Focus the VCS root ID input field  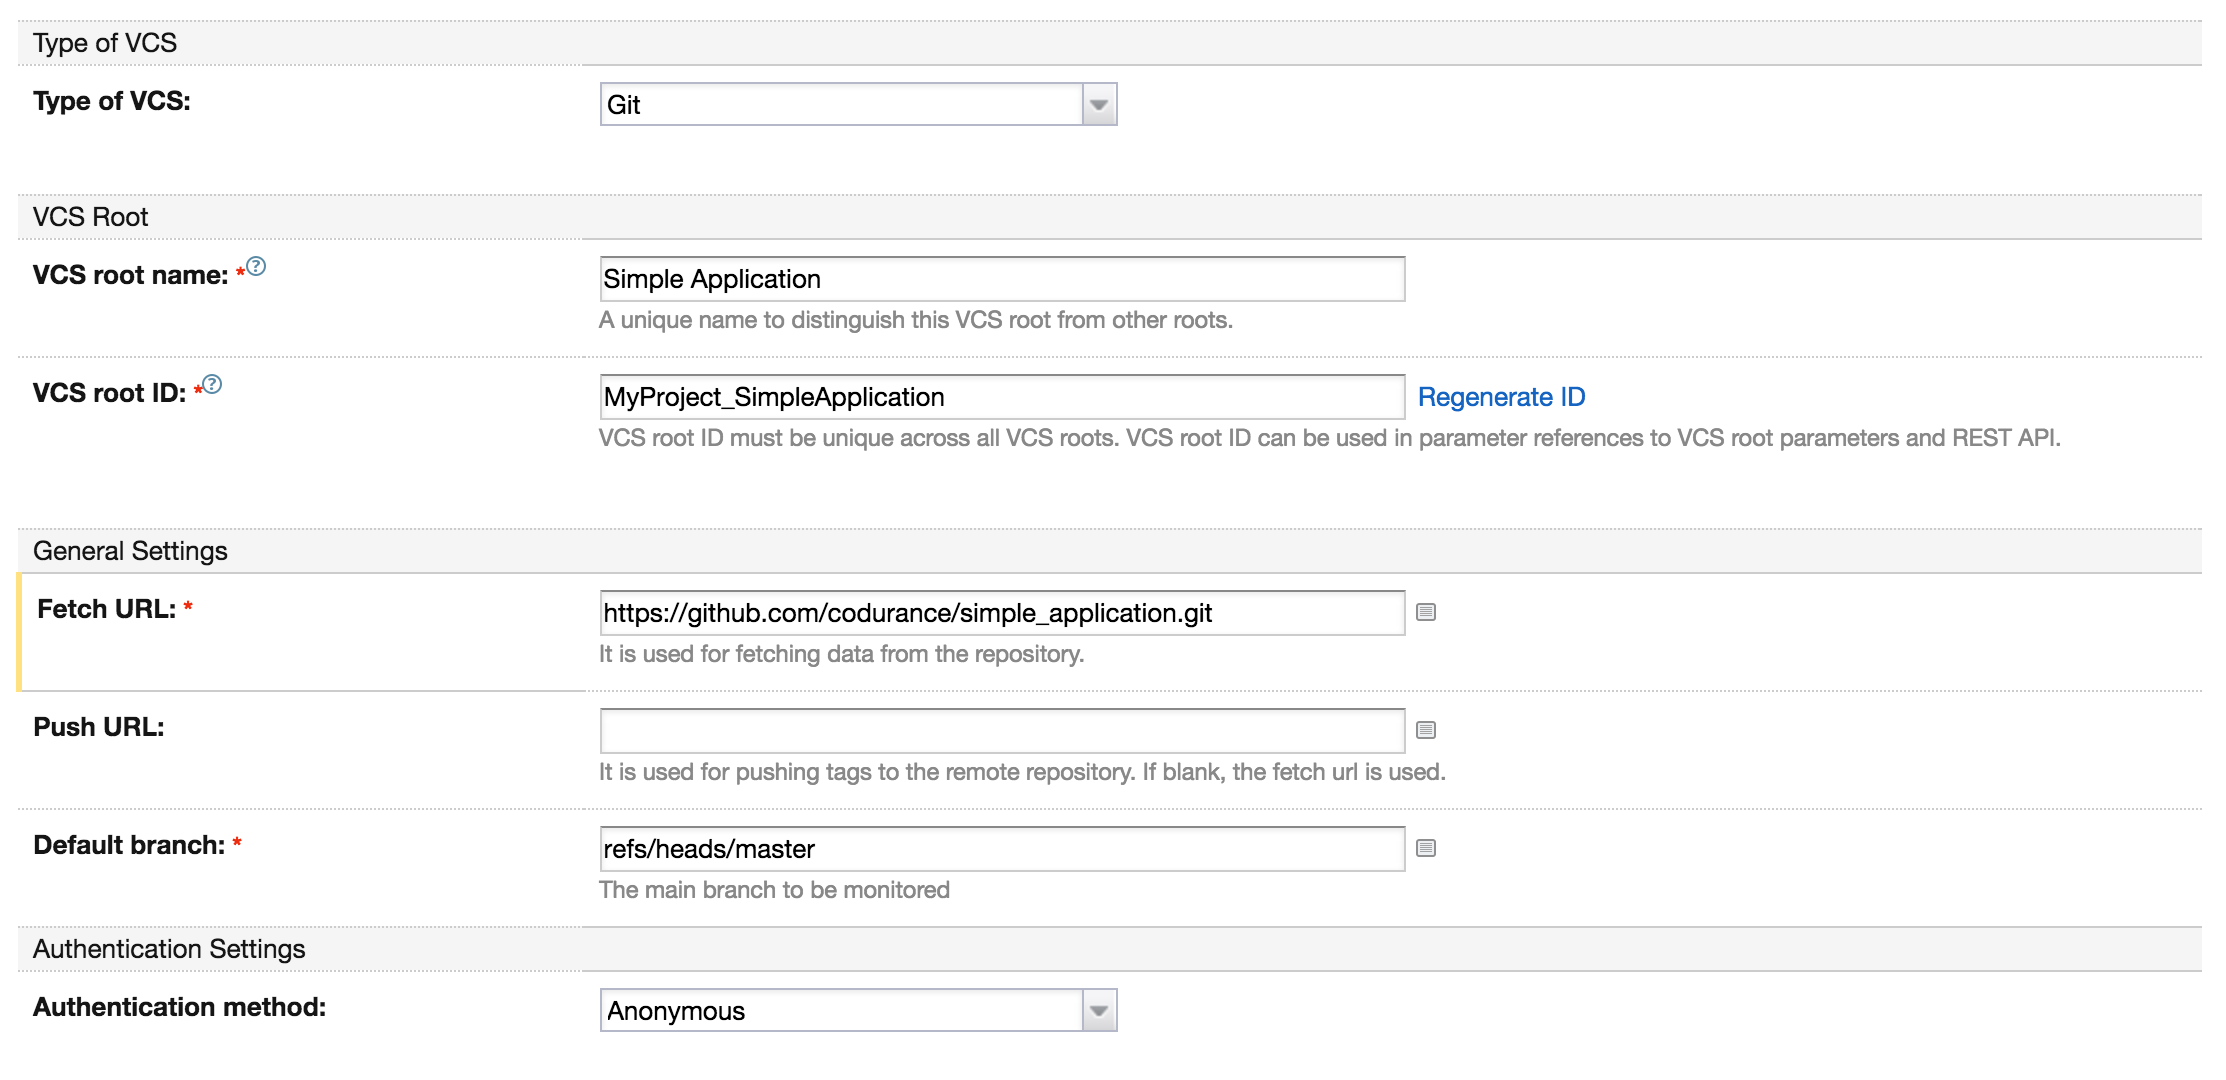tap(1002, 397)
